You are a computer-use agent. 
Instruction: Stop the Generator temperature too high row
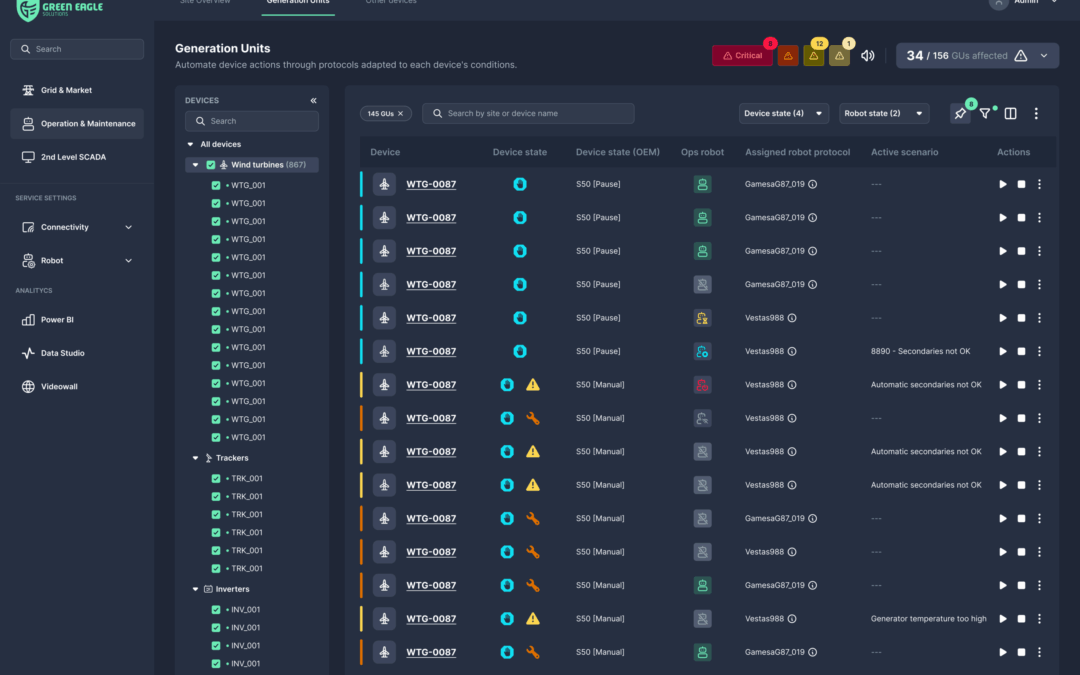click(x=1021, y=619)
